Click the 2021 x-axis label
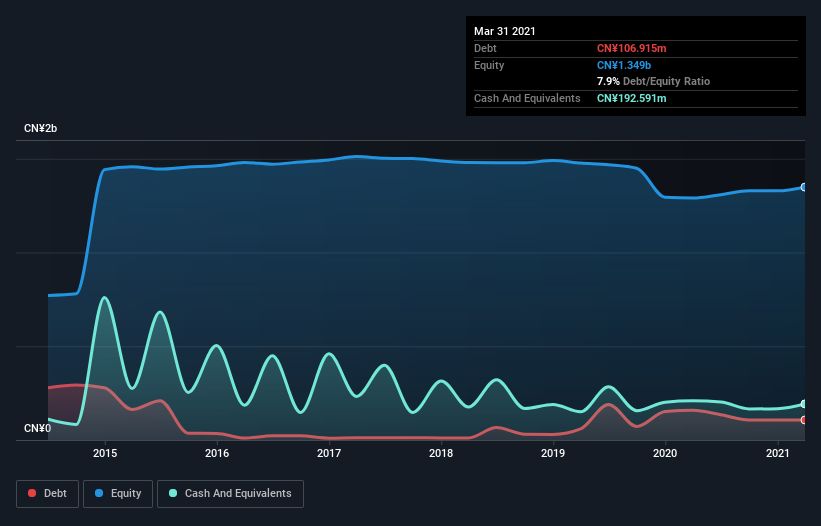The height and width of the screenshot is (526, 821). (778, 453)
